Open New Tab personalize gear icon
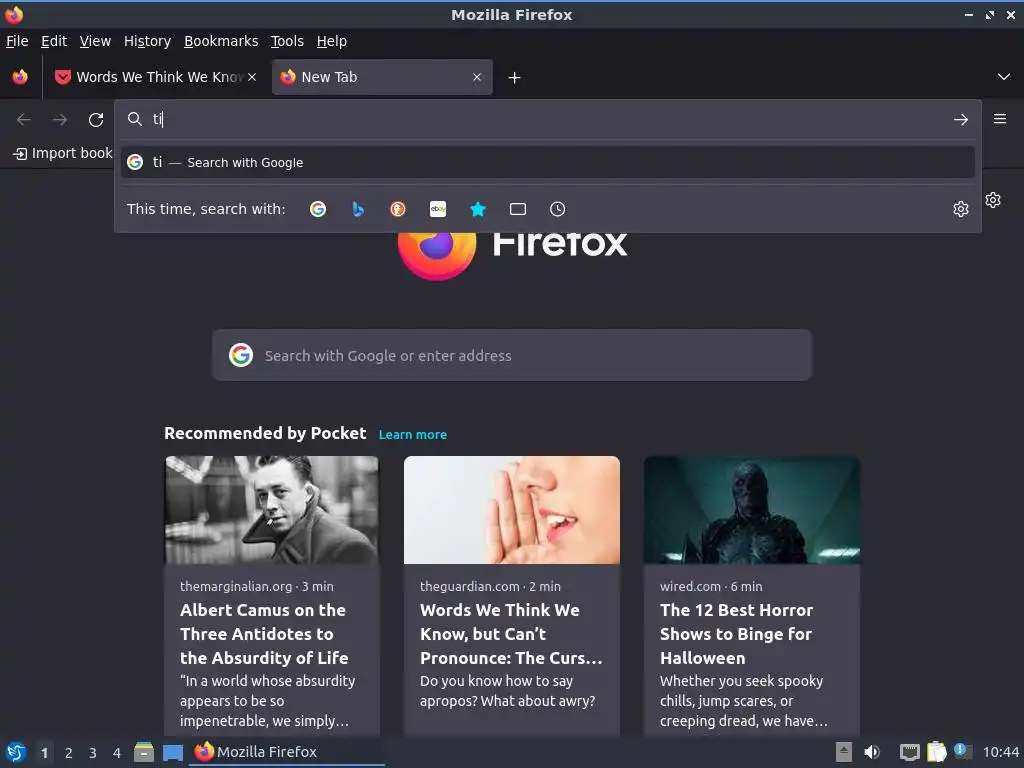The image size is (1024, 768). pyautogui.click(x=993, y=200)
